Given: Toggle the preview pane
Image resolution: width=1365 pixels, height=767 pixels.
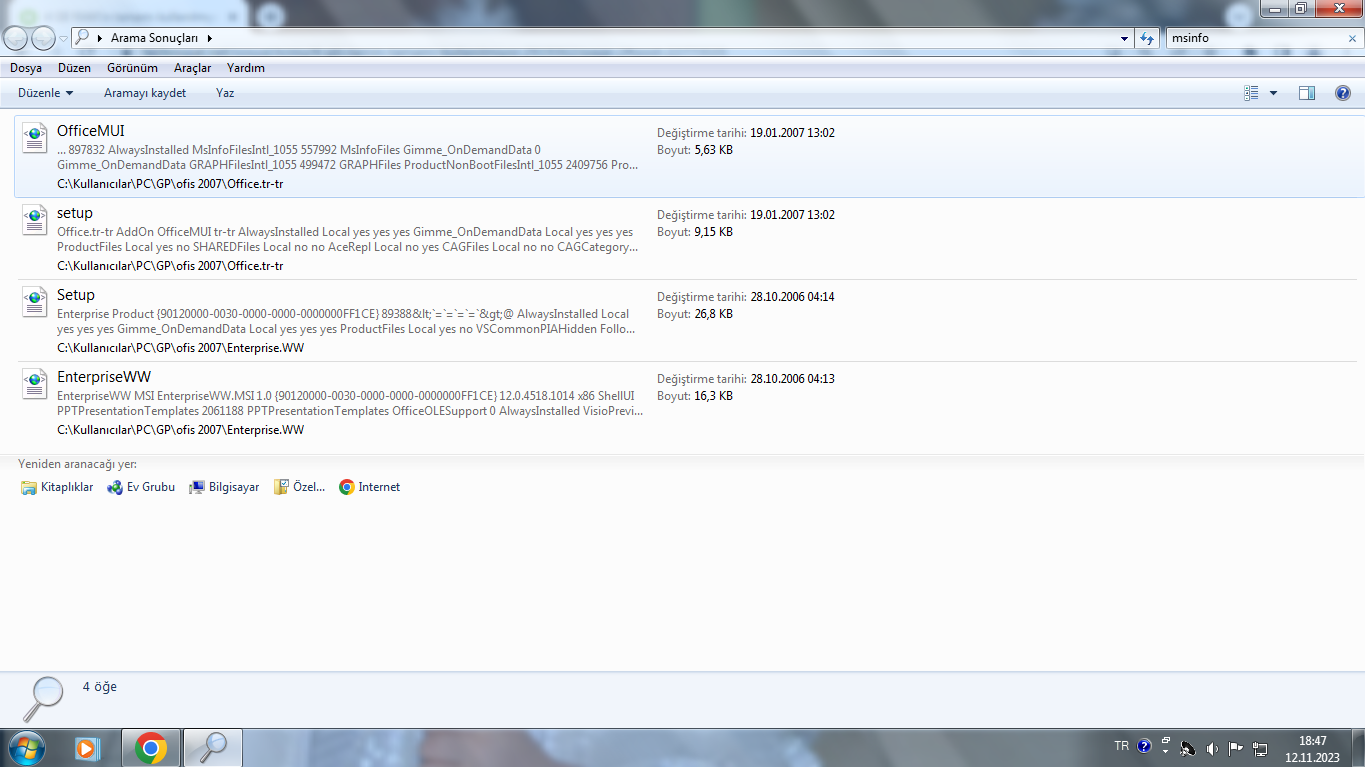Looking at the screenshot, I should click(1307, 93).
